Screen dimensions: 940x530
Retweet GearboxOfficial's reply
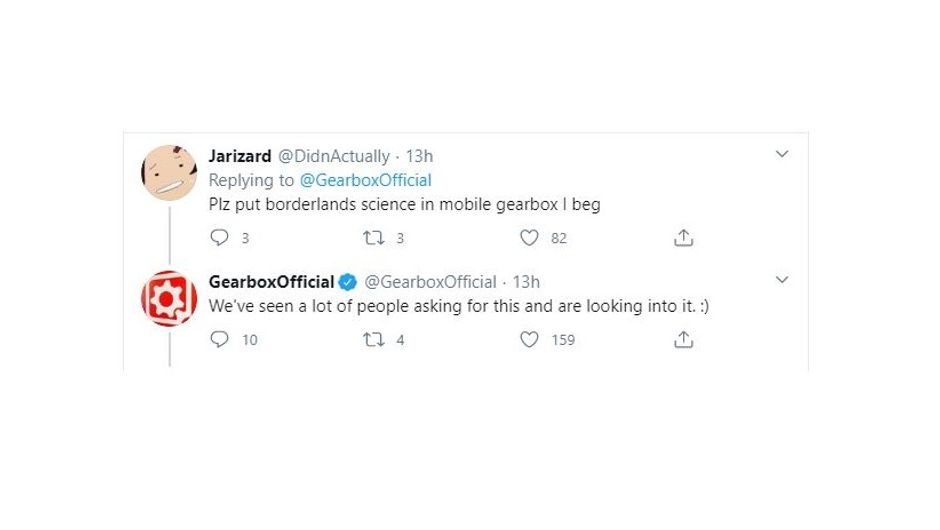(373, 340)
